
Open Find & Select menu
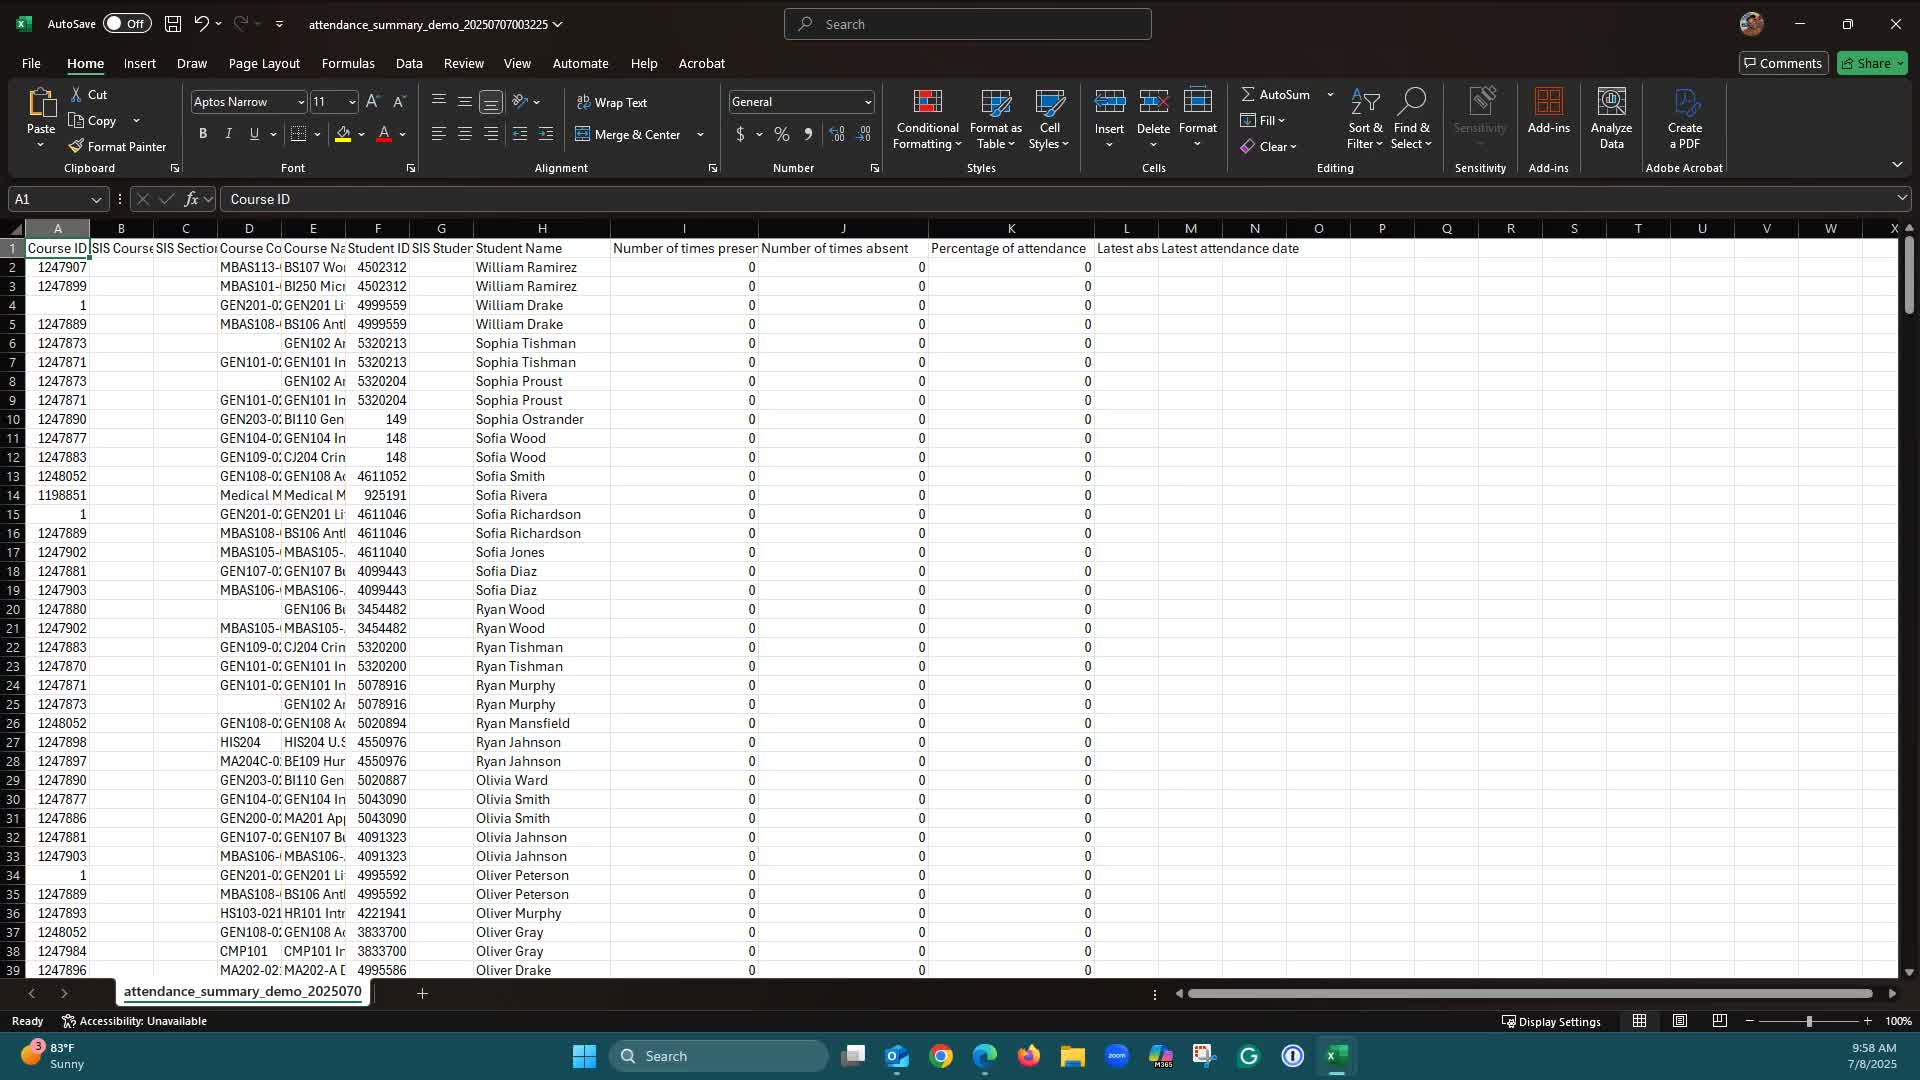(x=1412, y=119)
